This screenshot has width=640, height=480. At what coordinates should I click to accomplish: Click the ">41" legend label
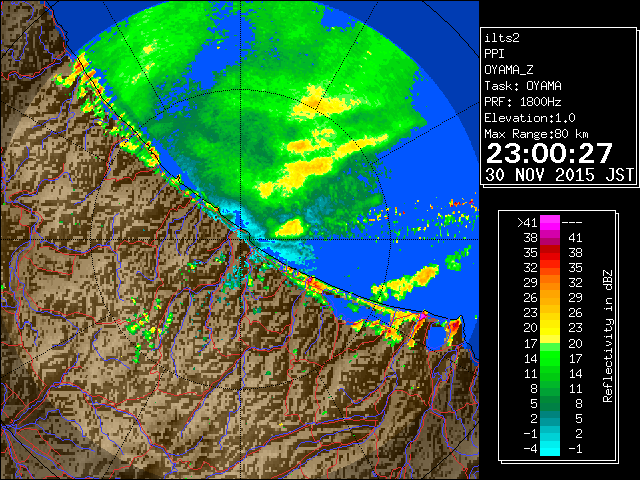(527, 223)
